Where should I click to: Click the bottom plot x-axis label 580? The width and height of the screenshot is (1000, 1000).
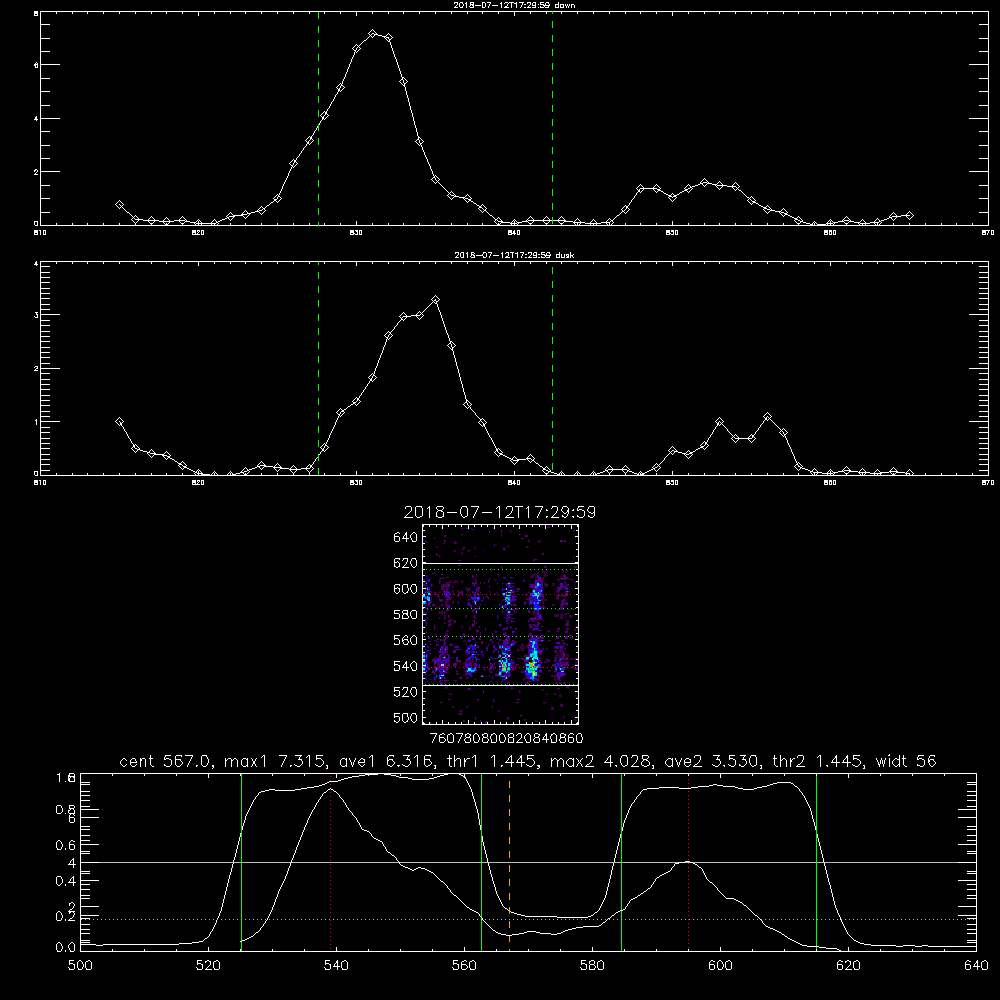point(592,966)
